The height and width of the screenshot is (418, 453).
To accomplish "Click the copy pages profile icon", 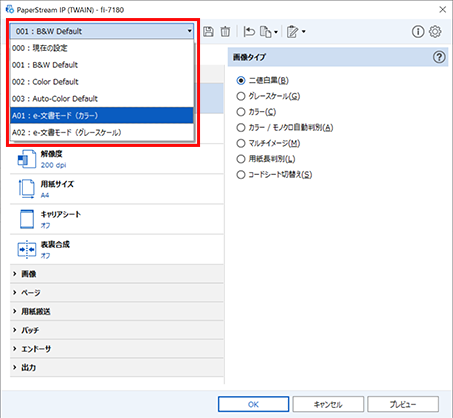I will tap(266, 32).
